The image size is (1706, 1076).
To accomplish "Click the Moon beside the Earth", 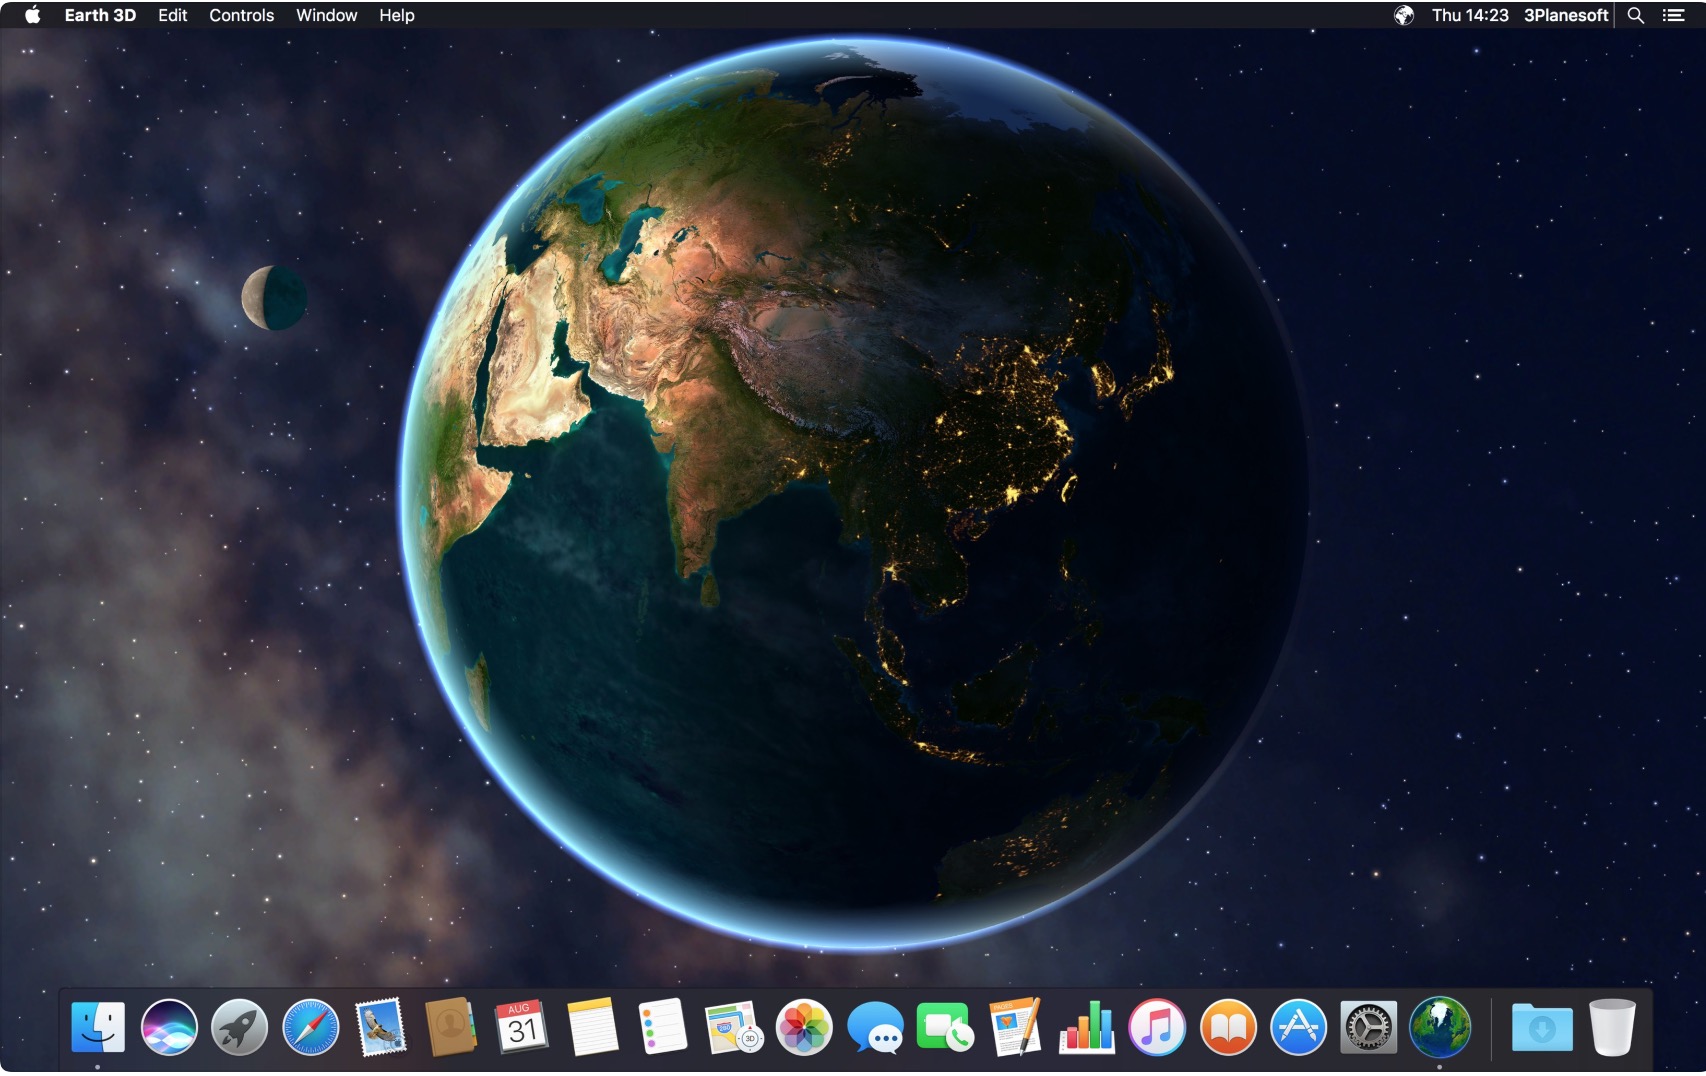I will 273,298.
